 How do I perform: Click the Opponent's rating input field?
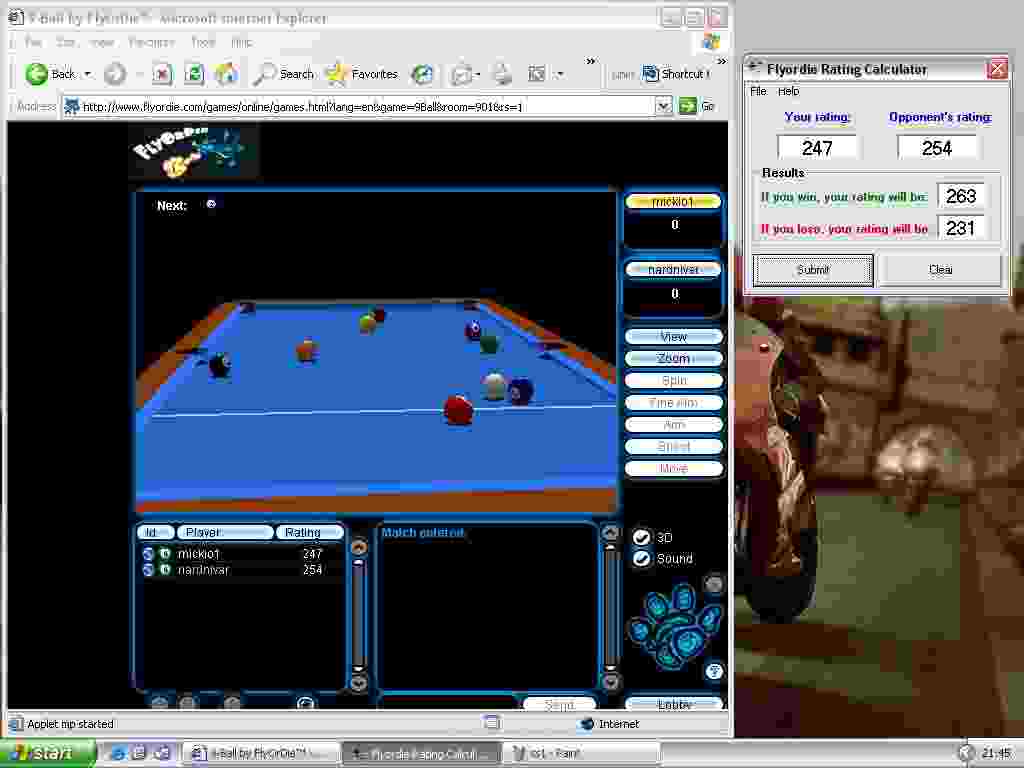[x=936, y=148]
